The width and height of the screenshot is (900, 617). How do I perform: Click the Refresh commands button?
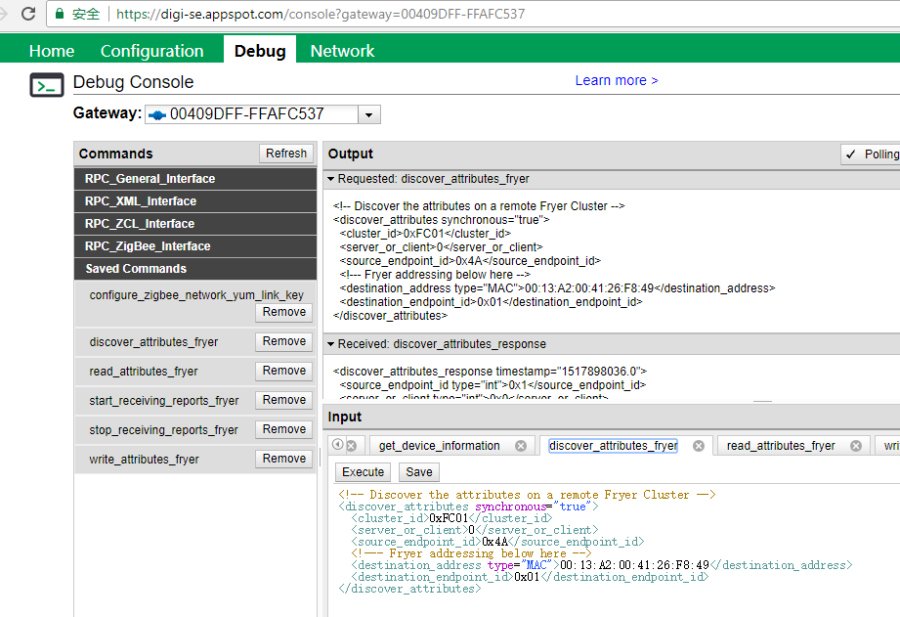tap(286, 154)
